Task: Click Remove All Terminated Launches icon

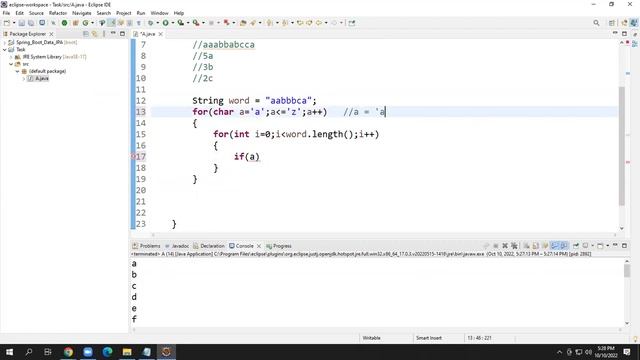Action: pyautogui.click(x=514, y=246)
